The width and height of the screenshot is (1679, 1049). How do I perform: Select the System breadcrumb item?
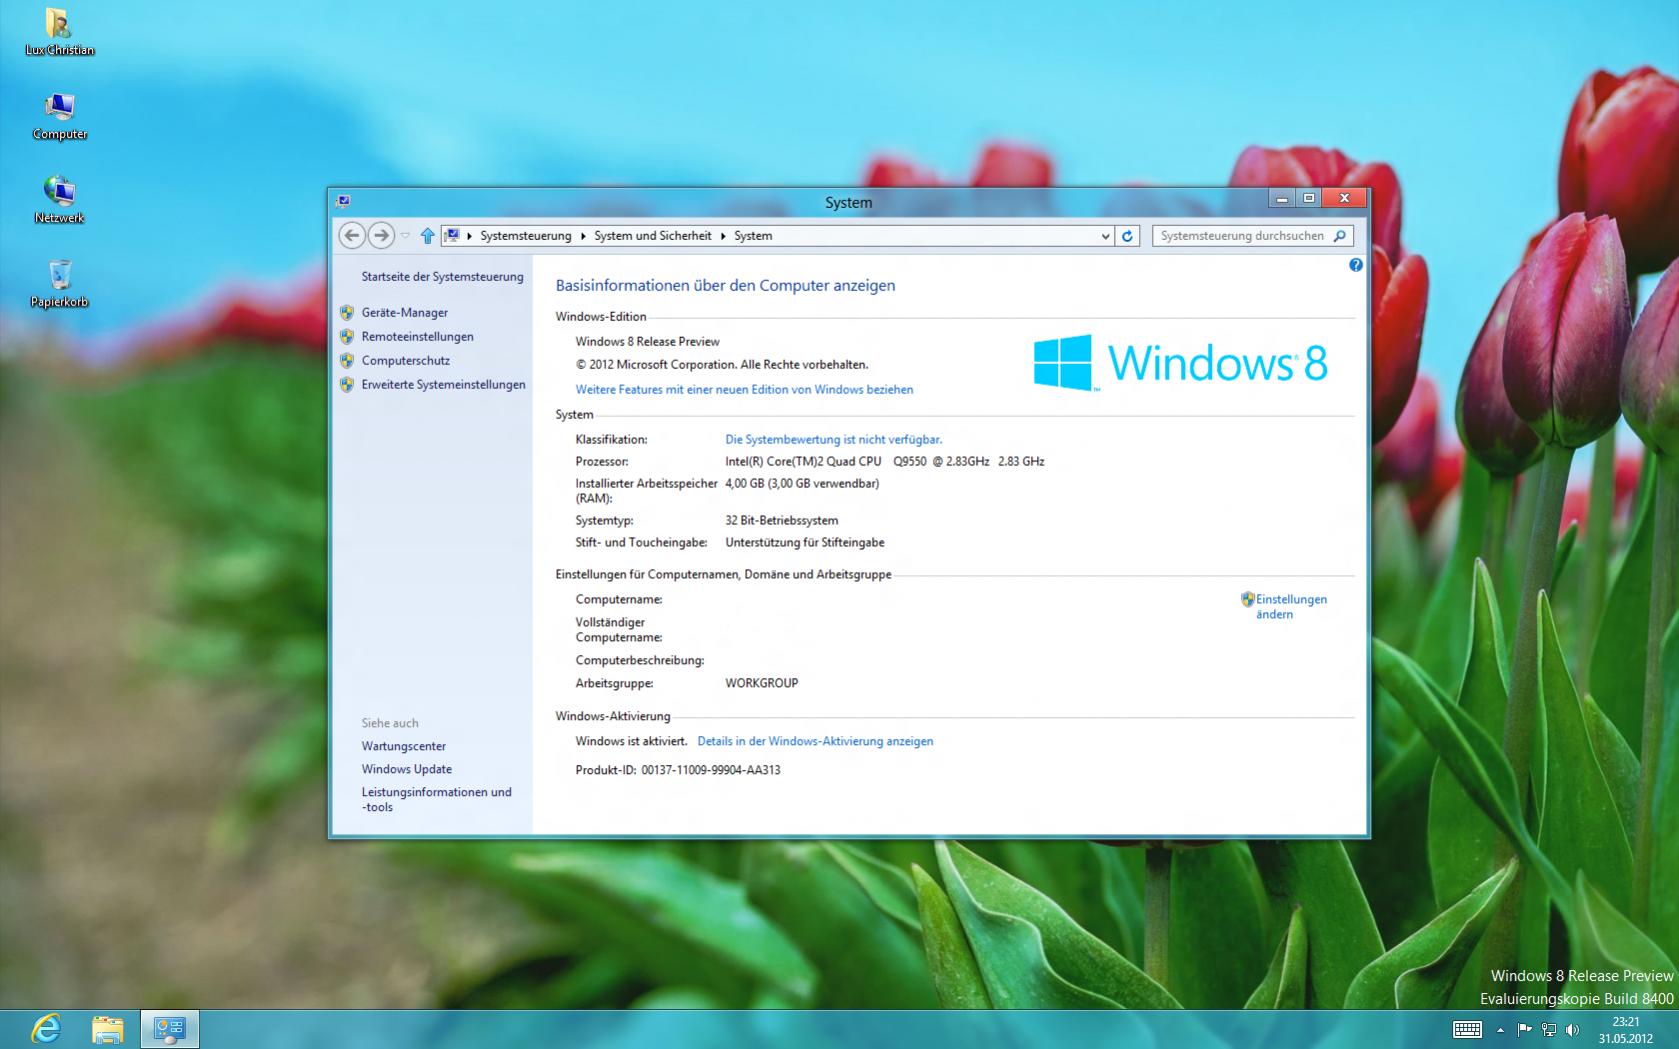pyautogui.click(x=753, y=236)
